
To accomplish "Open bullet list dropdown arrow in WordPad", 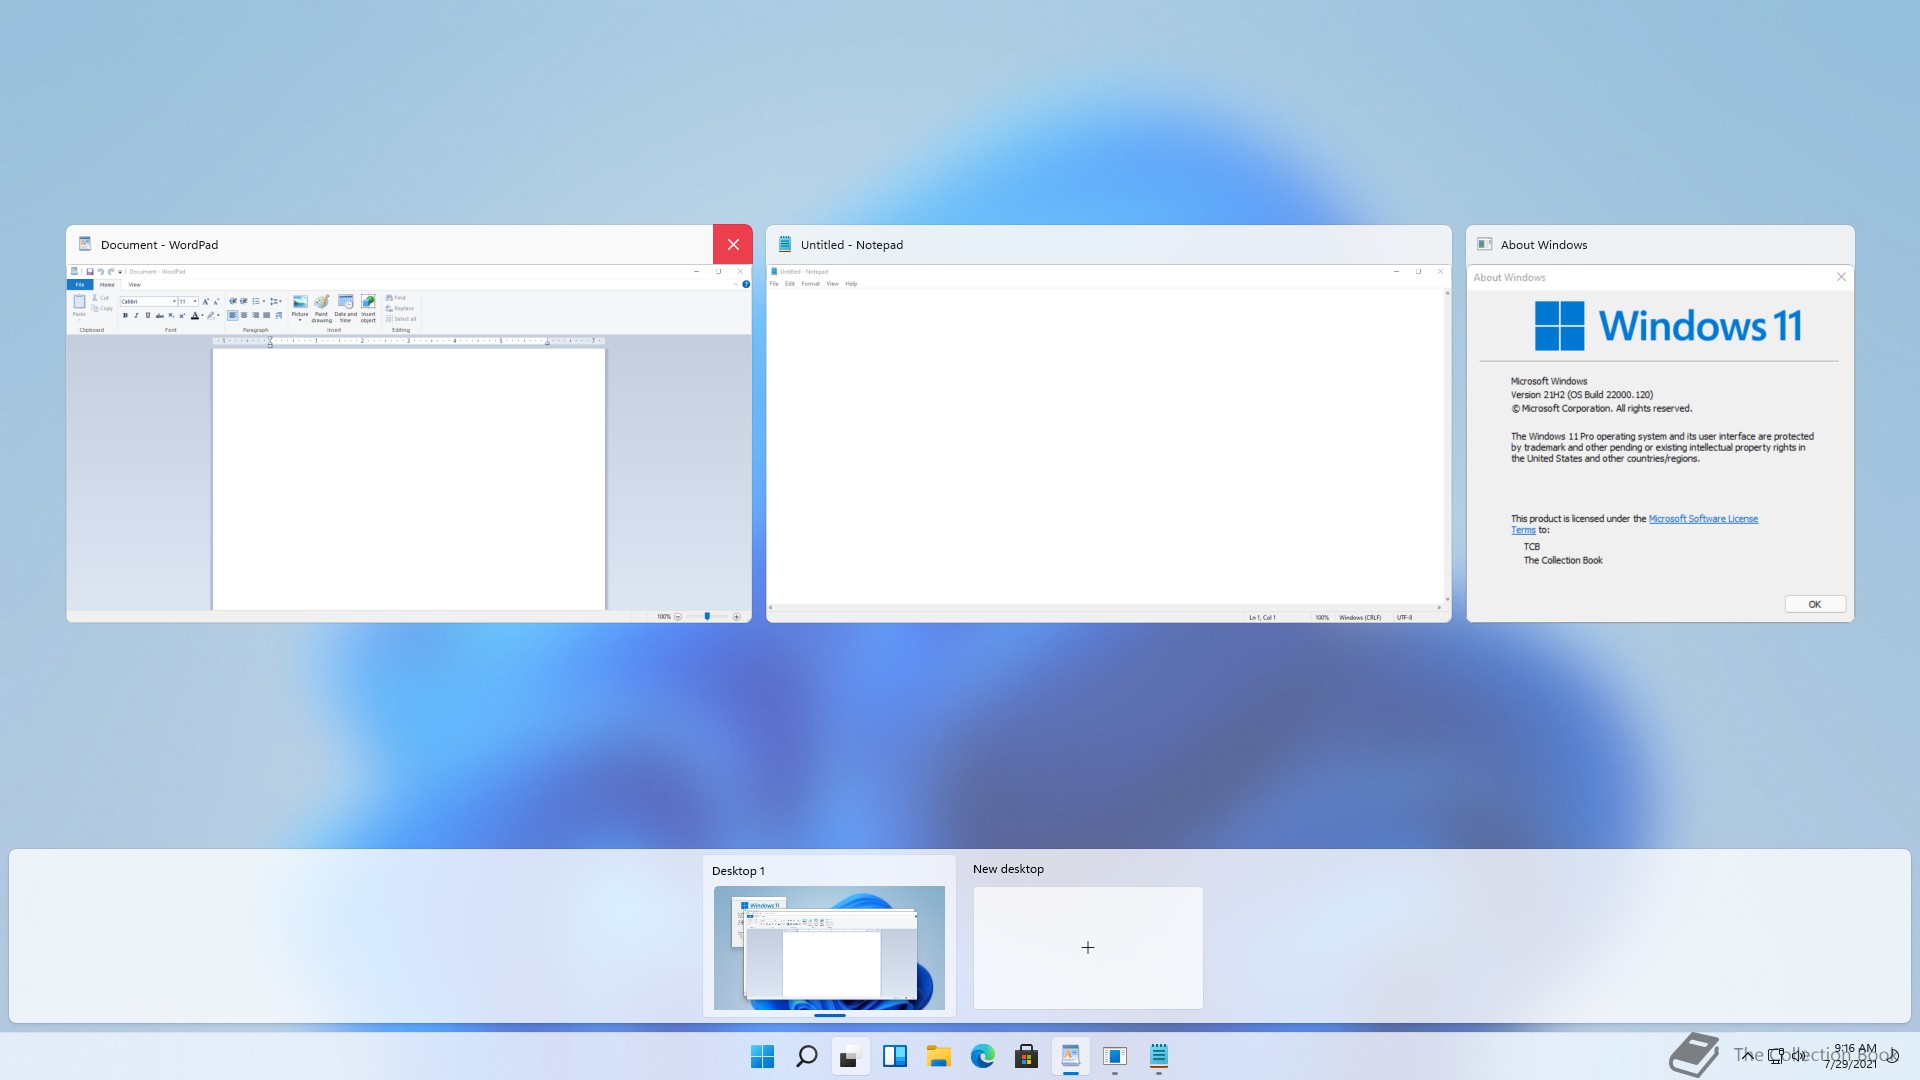I will [264, 301].
